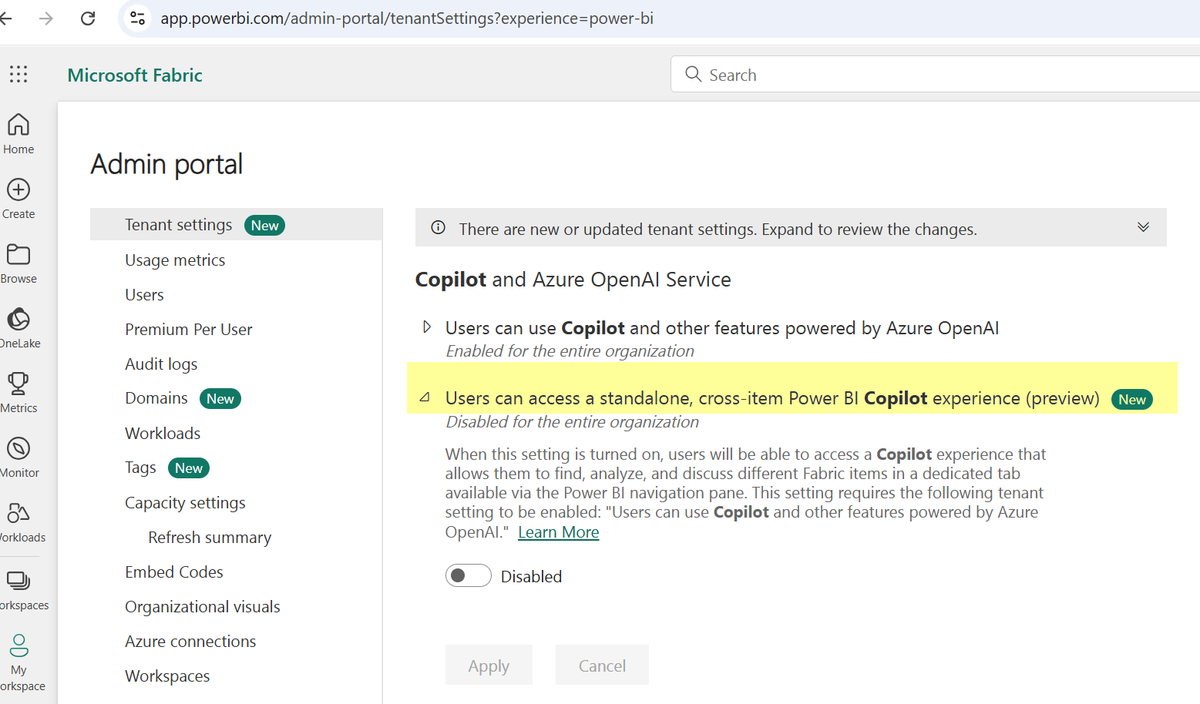The width and height of the screenshot is (1200, 704).
Task: Go to Home in the navigation pane
Action: (18, 134)
